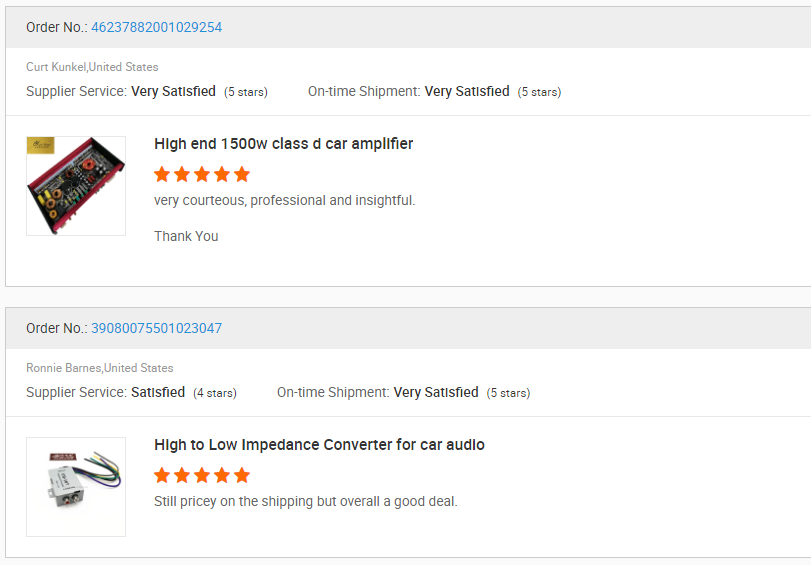Click Curt Kunkel's On-time Shipment rating
Viewport: 811px width, 565px height.
coord(467,91)
